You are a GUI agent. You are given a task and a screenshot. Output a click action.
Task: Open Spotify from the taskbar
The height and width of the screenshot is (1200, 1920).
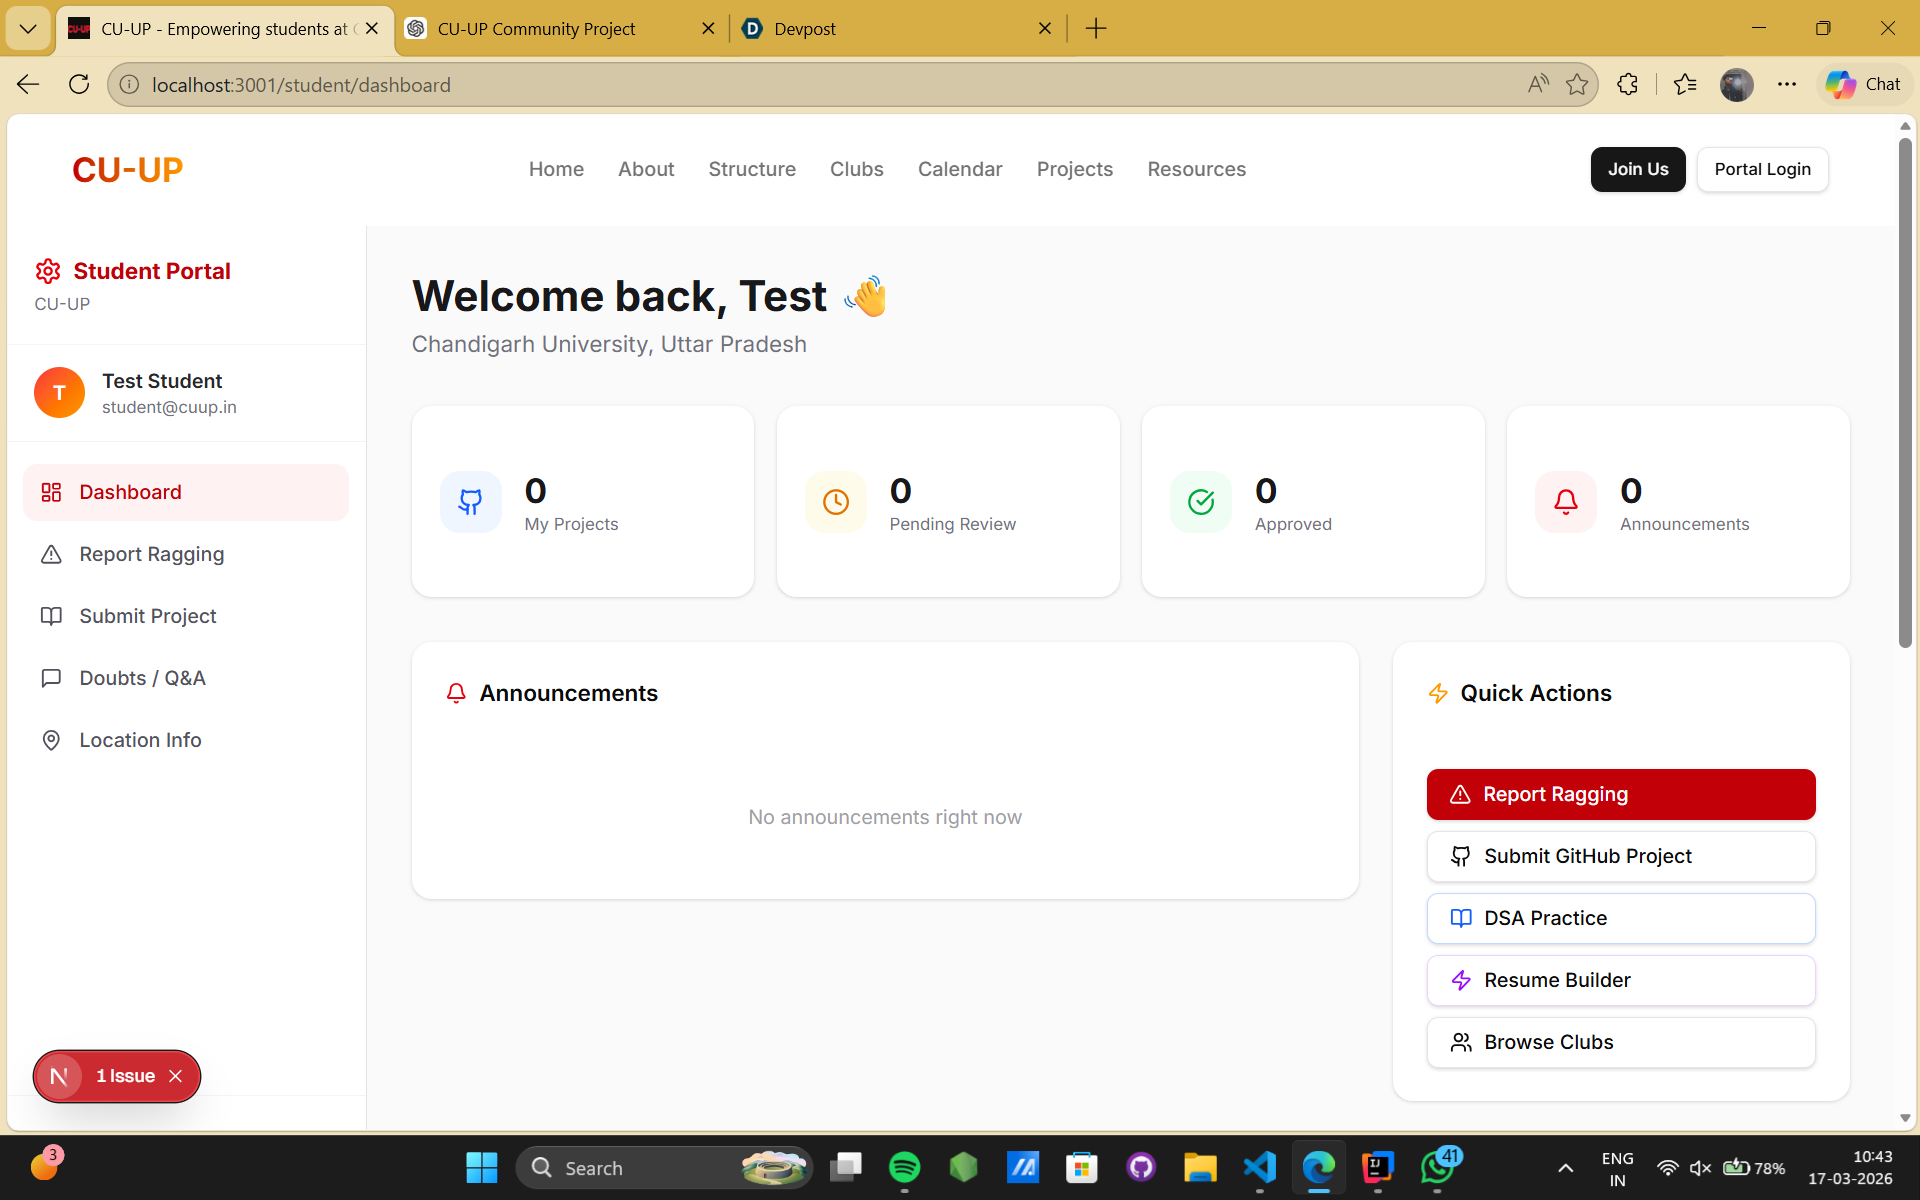pos(904,1167)
